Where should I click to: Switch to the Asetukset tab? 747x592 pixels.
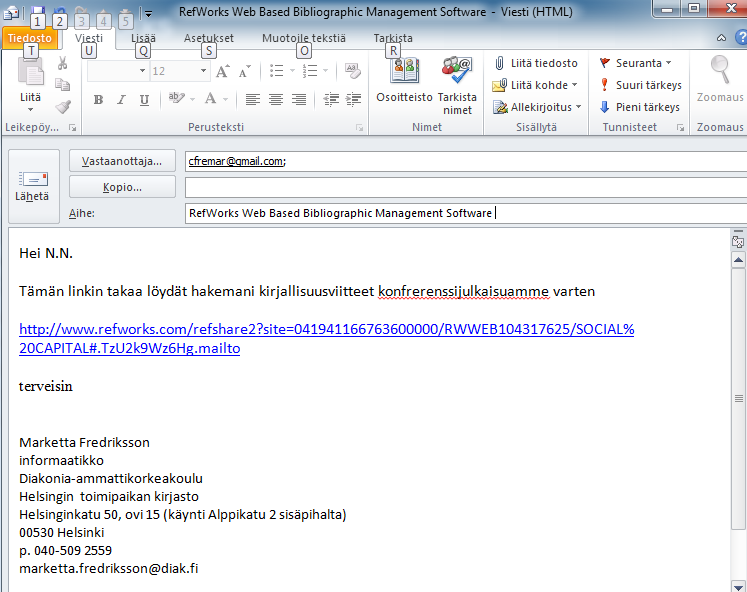tap(209, 38)
